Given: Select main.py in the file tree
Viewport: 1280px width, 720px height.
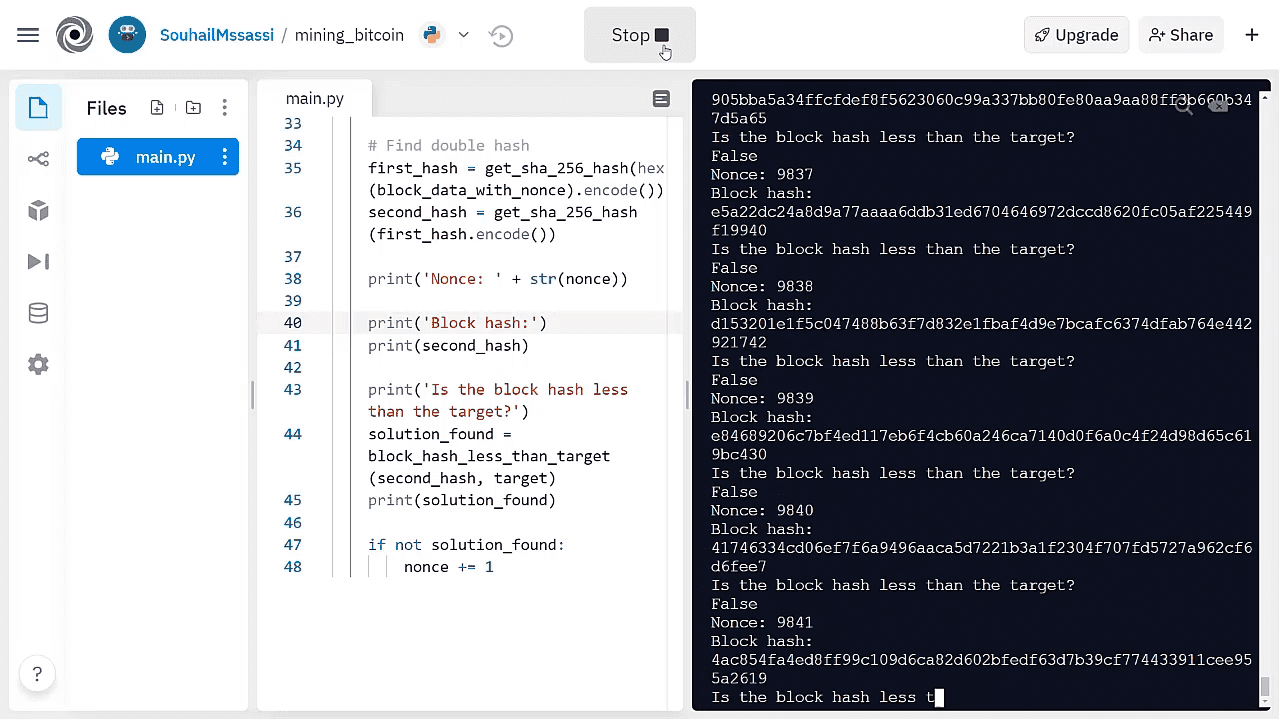Looking at the screenshot, I should 158,157.
